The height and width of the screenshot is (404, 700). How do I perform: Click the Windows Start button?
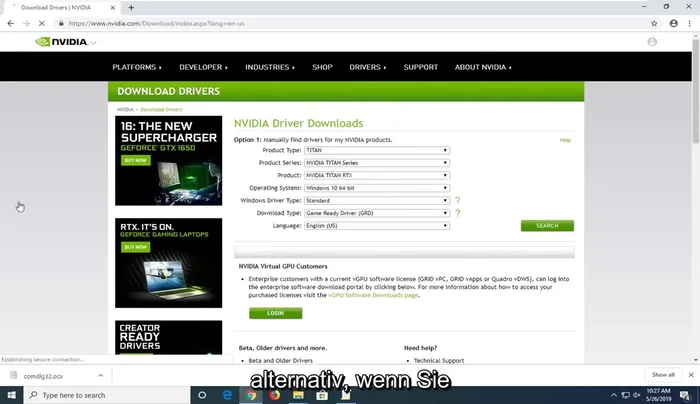11,395
